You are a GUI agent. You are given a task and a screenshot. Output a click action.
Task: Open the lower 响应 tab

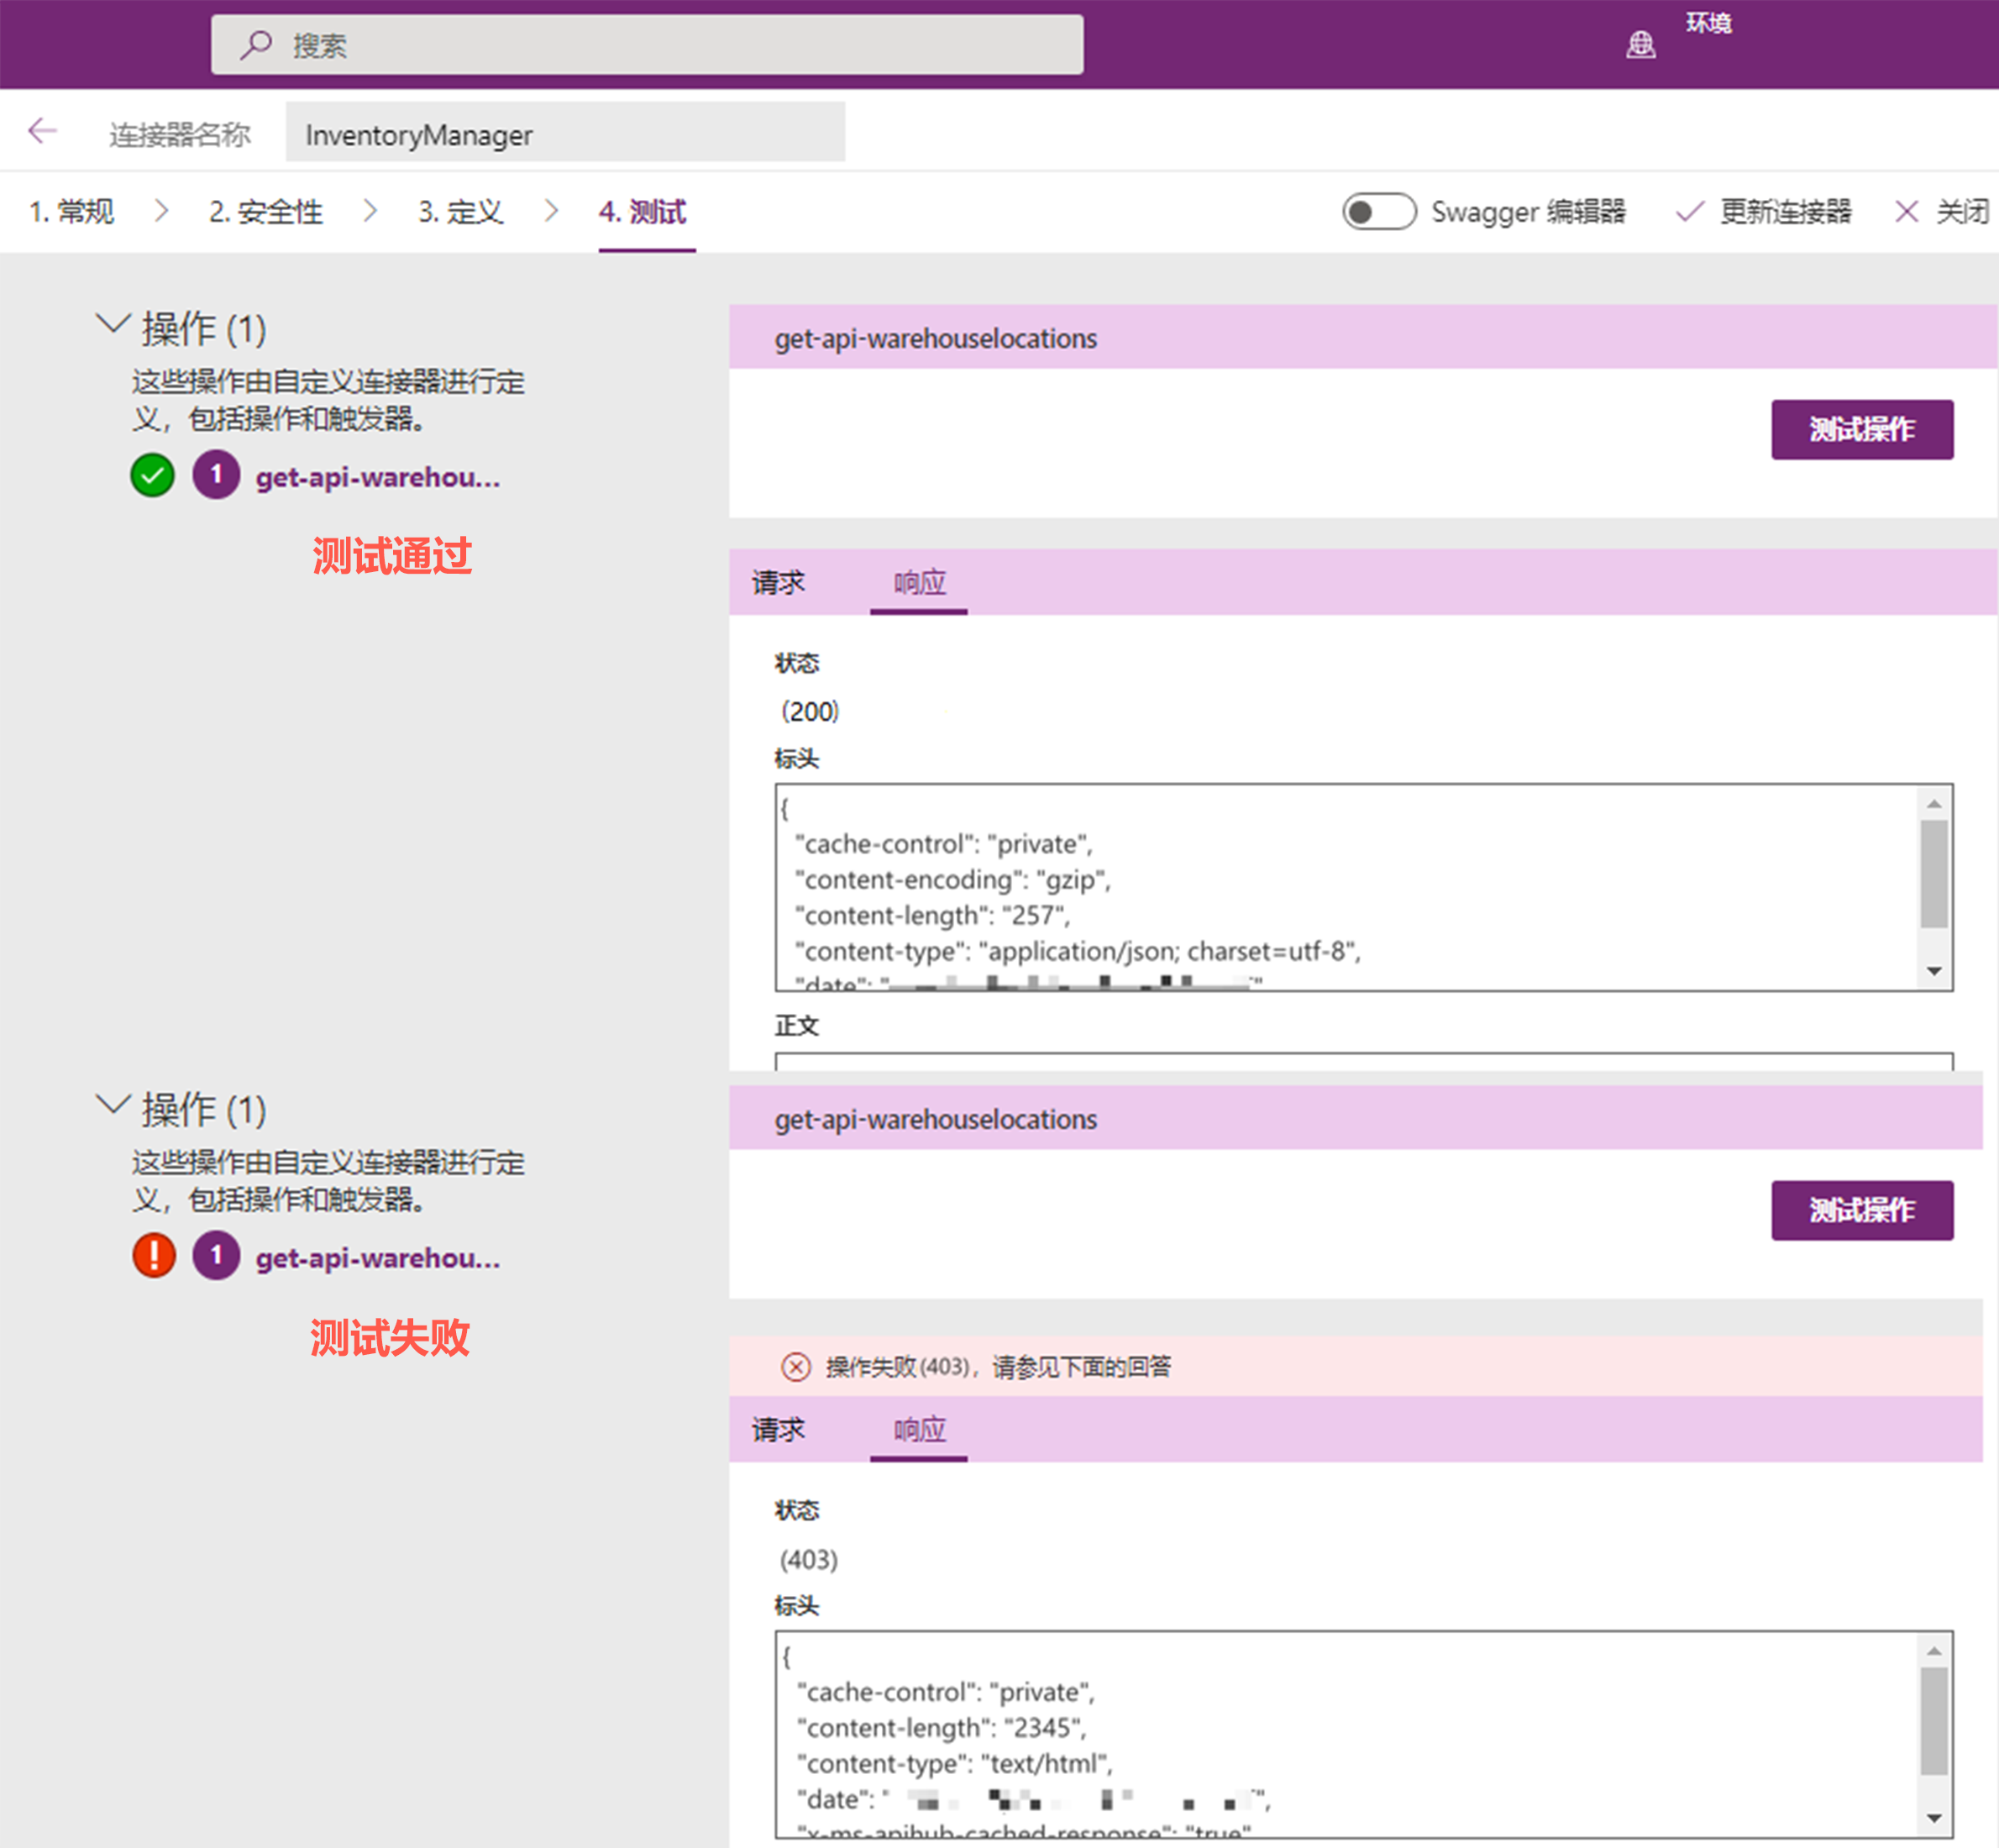point(920,1429)
